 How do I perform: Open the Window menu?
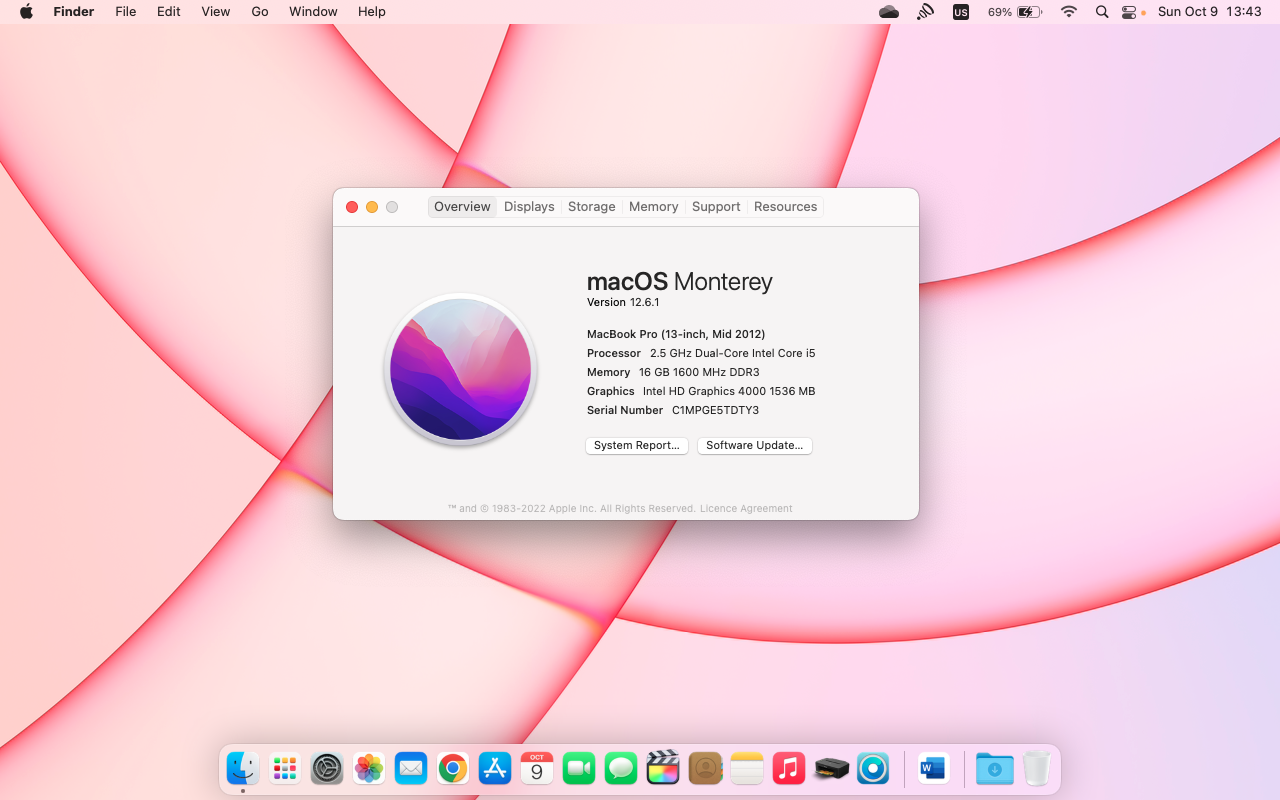pyautogui.click(x=313, y=12)
